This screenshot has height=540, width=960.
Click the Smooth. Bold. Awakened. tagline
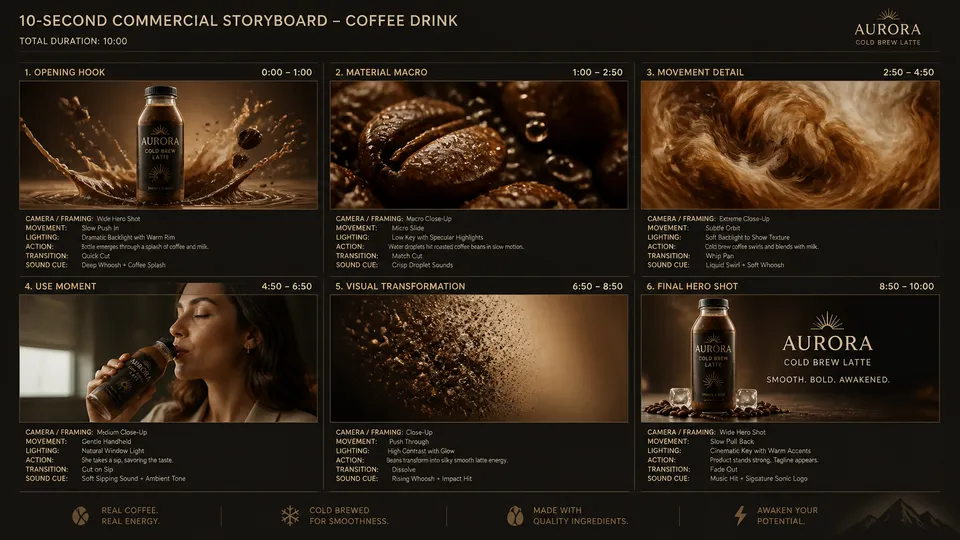point(828,380)
